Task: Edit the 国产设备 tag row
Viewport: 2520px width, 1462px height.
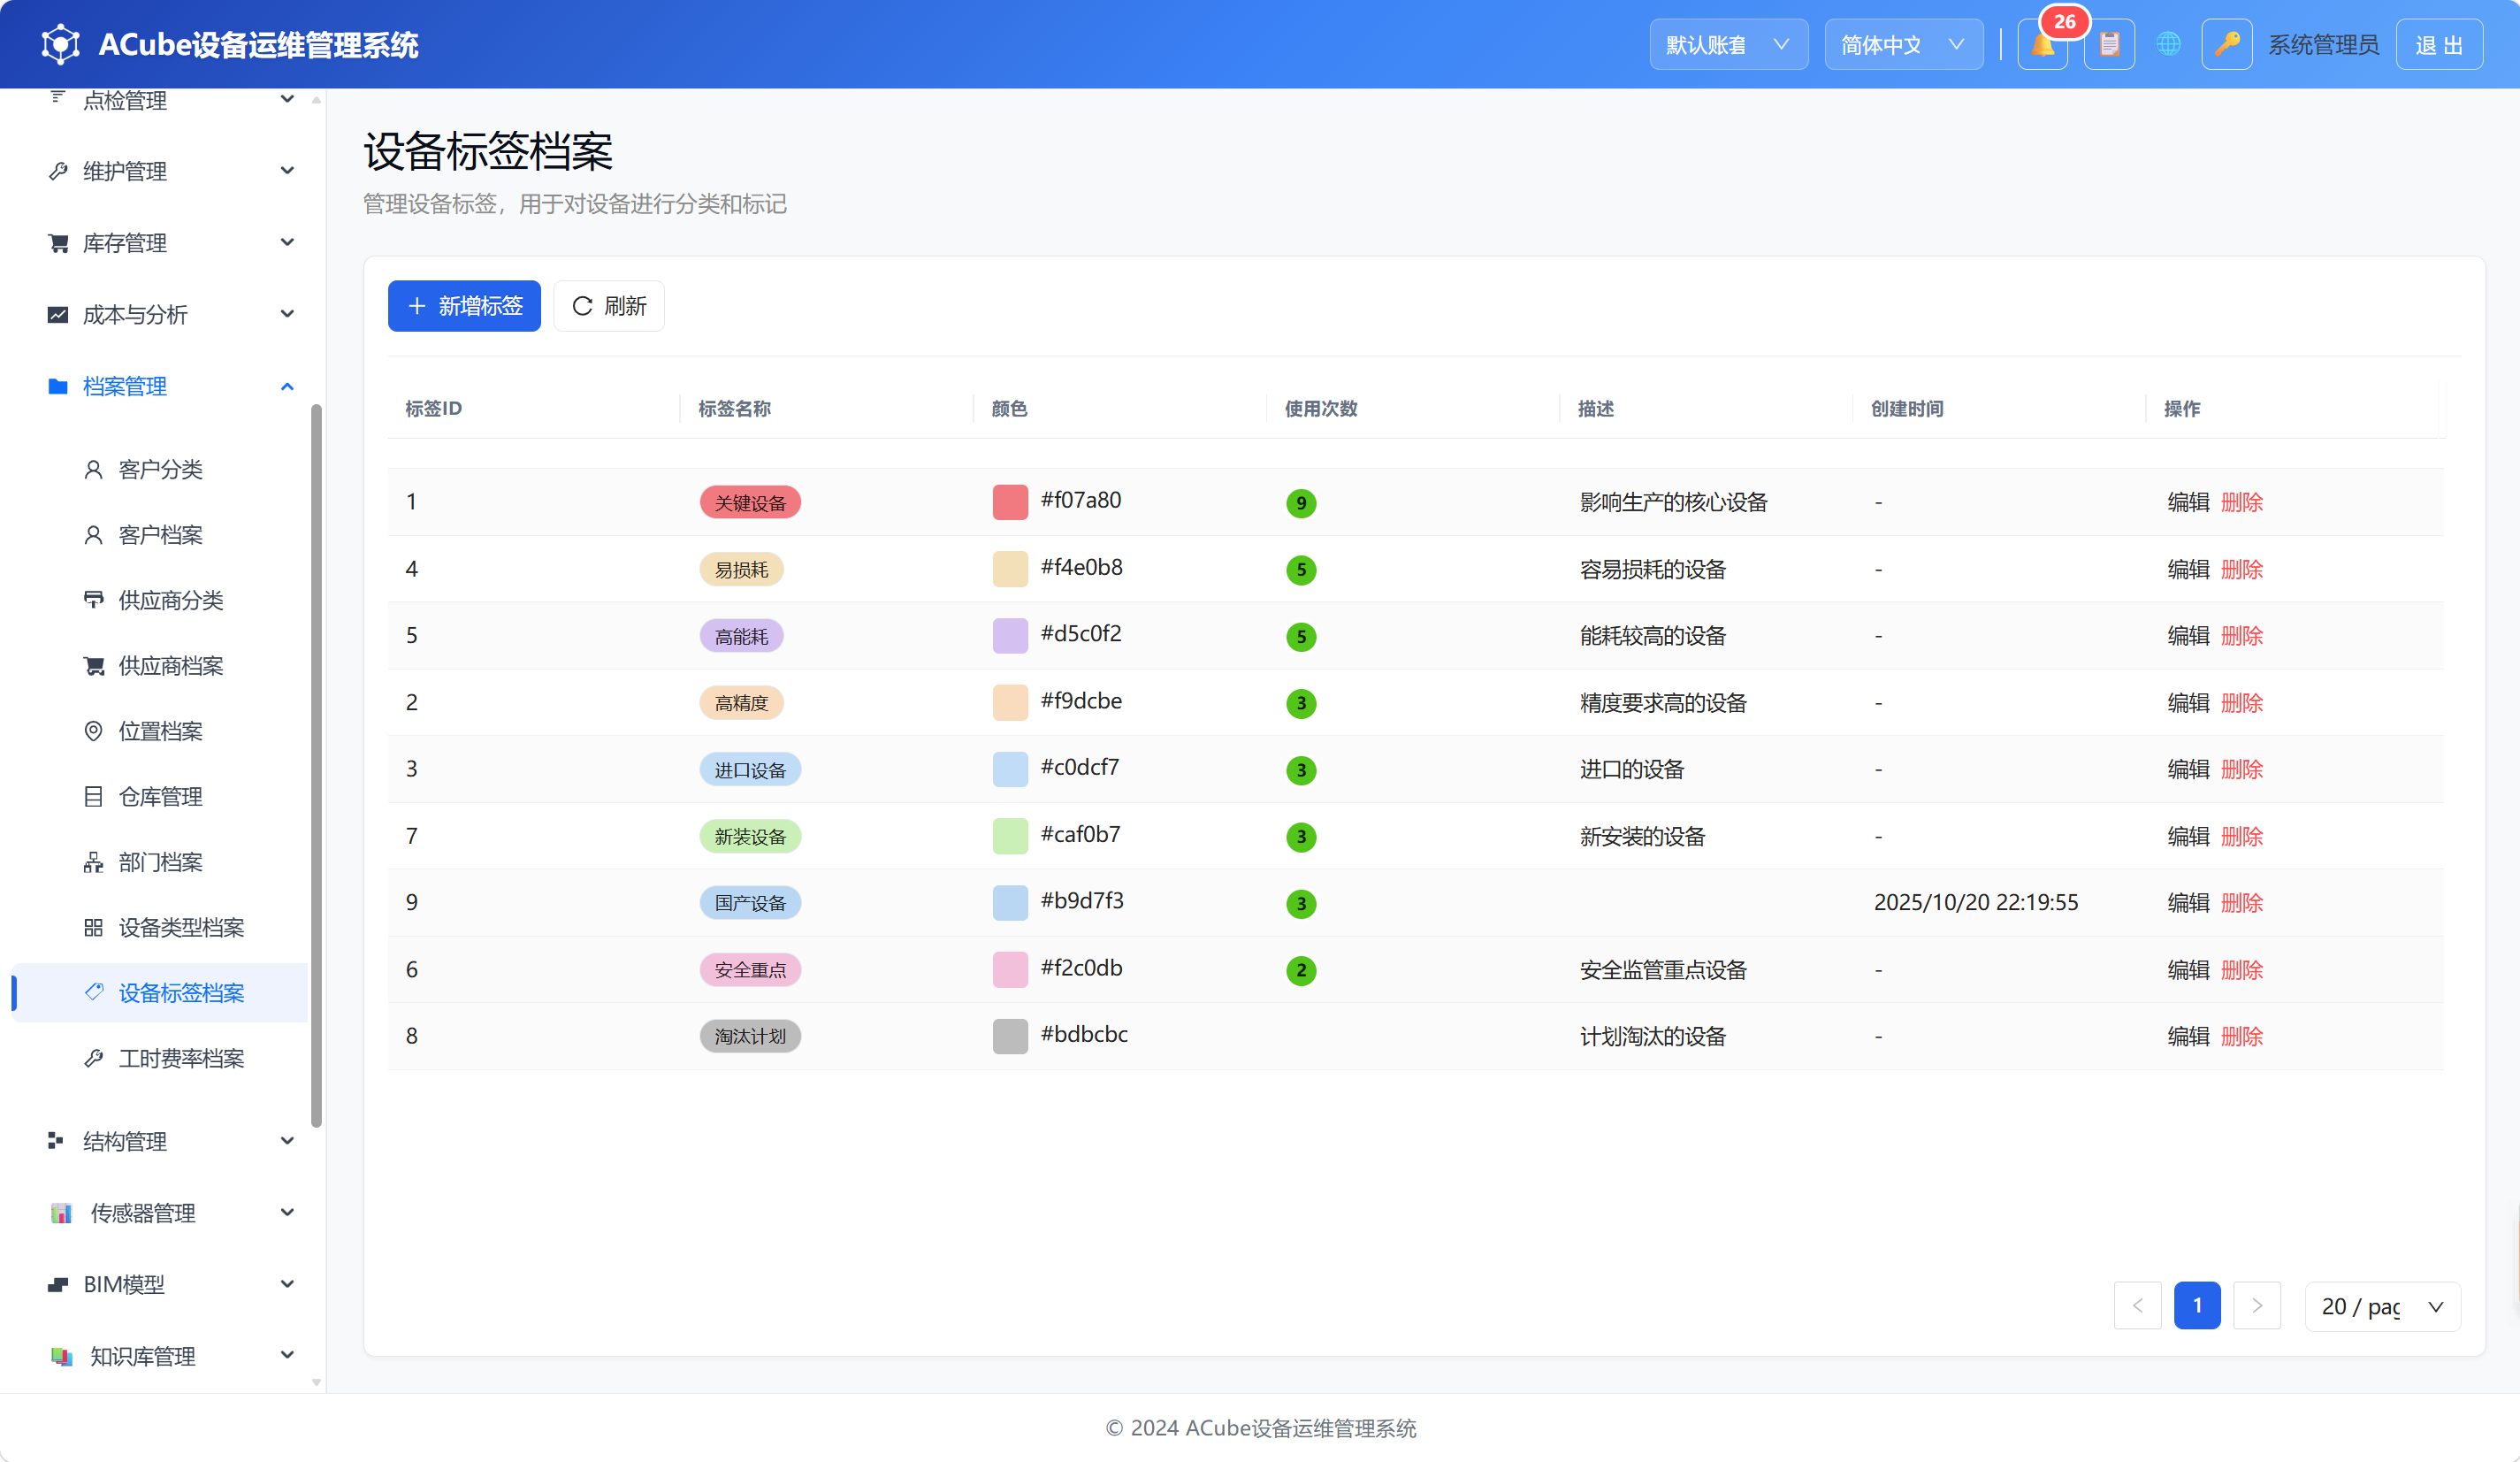Action: coord(2188,903)
